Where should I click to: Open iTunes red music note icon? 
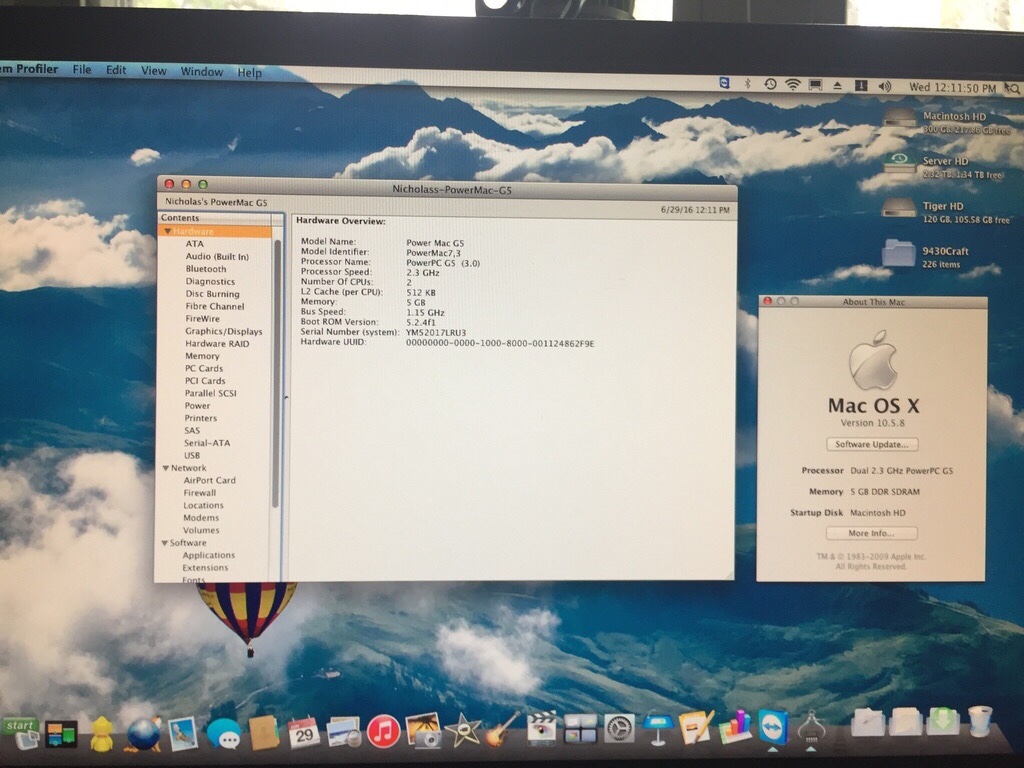(x=383, y=731)
